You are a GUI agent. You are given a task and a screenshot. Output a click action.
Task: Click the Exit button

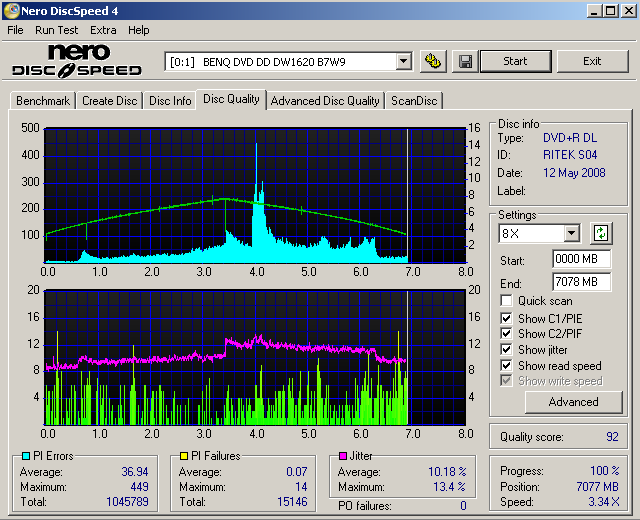click(x=592, y=61)
